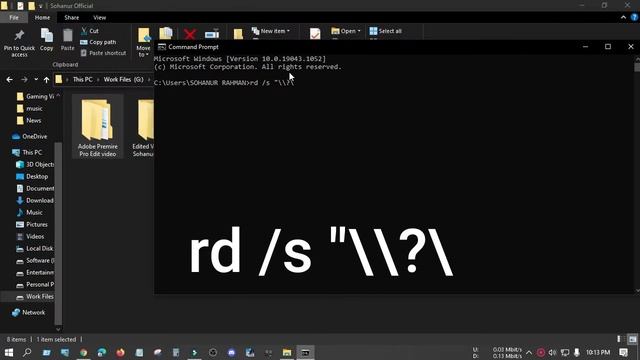Open Quick Access Toolbar customize dropdown
Viewport: 640px width, 360px height.
pos(40,6)
